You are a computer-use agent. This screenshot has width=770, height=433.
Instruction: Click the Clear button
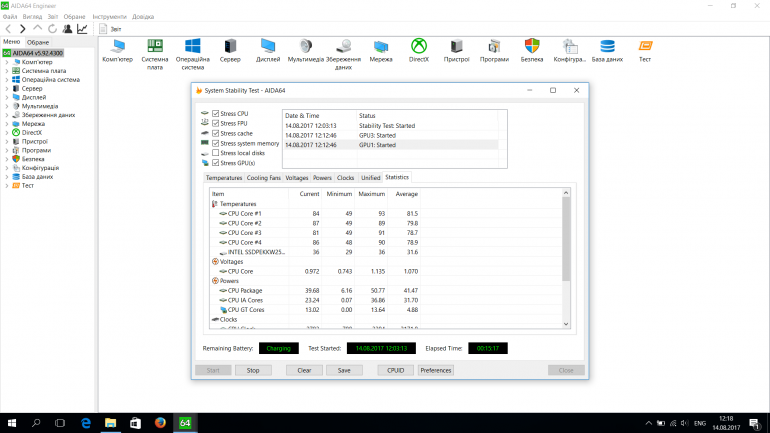click(304, 370)
